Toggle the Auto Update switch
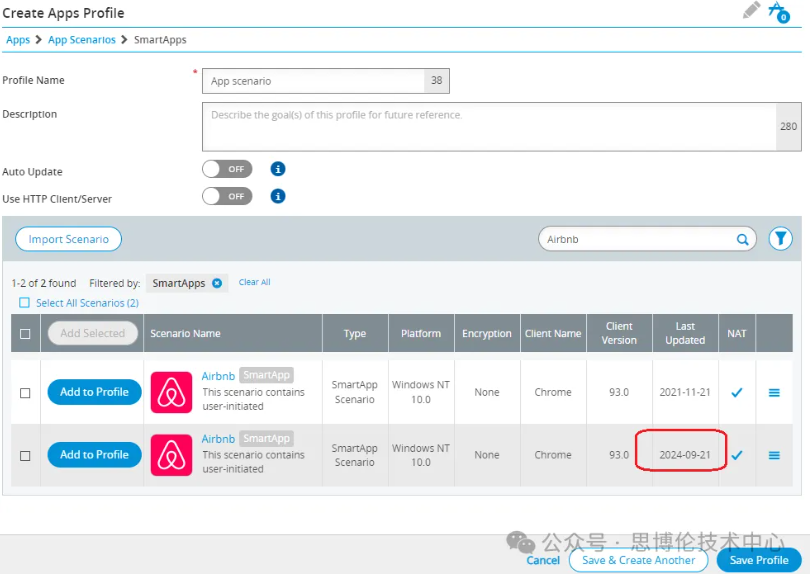The image size is (810, 574). [x=227, y=169]
